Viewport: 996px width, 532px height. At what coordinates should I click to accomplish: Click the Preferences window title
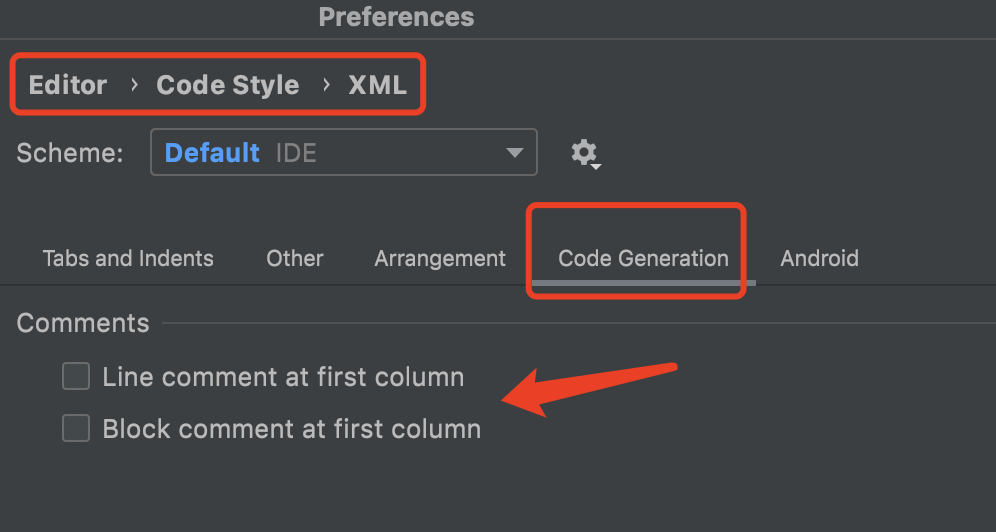click(x=396, y=17)
